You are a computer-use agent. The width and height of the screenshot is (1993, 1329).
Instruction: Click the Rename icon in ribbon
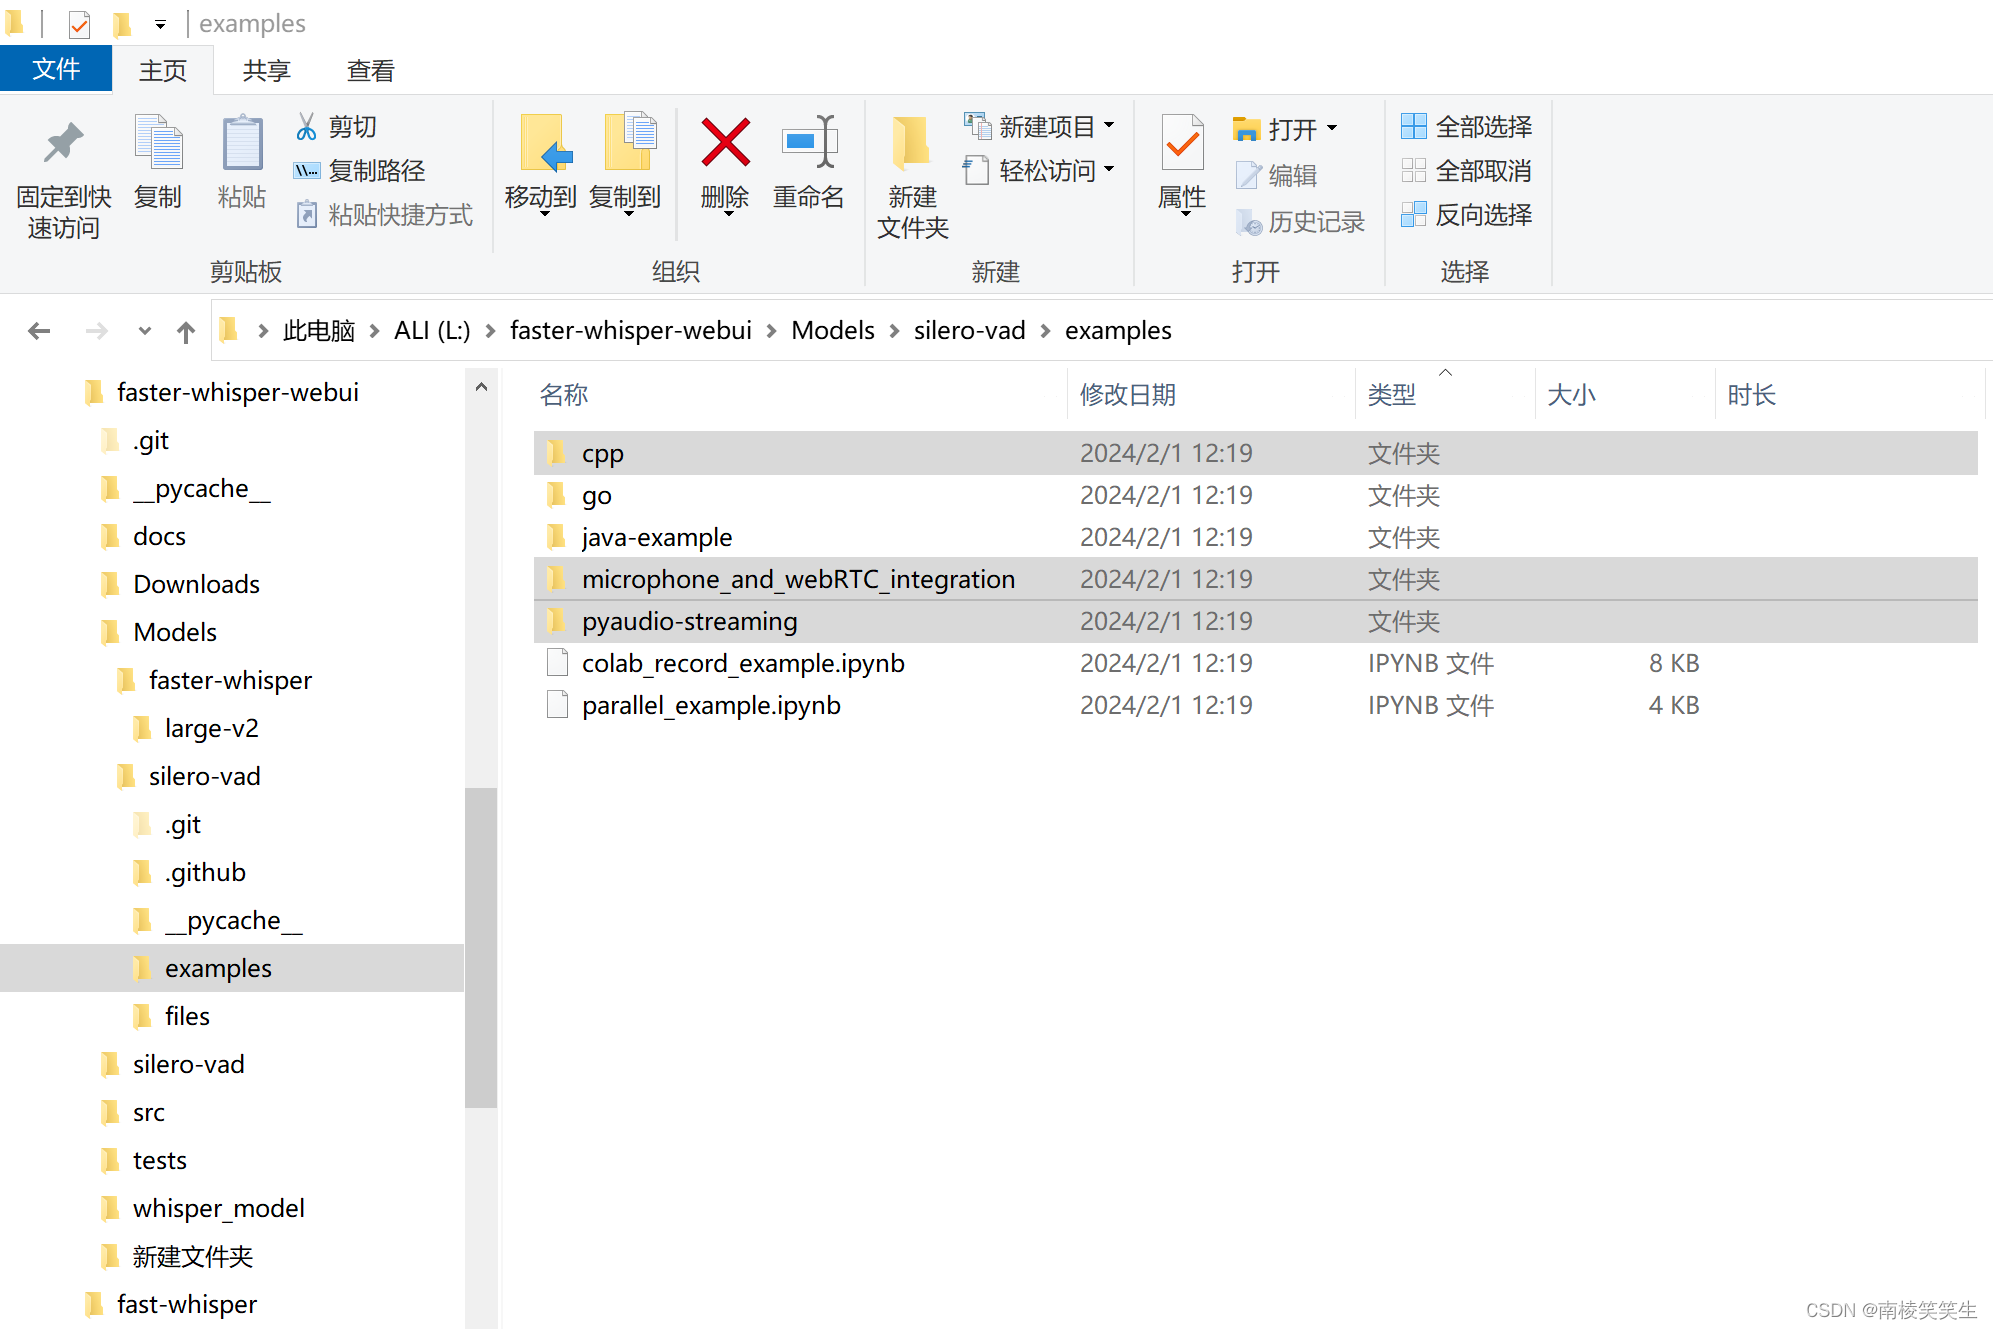[808, 143]
